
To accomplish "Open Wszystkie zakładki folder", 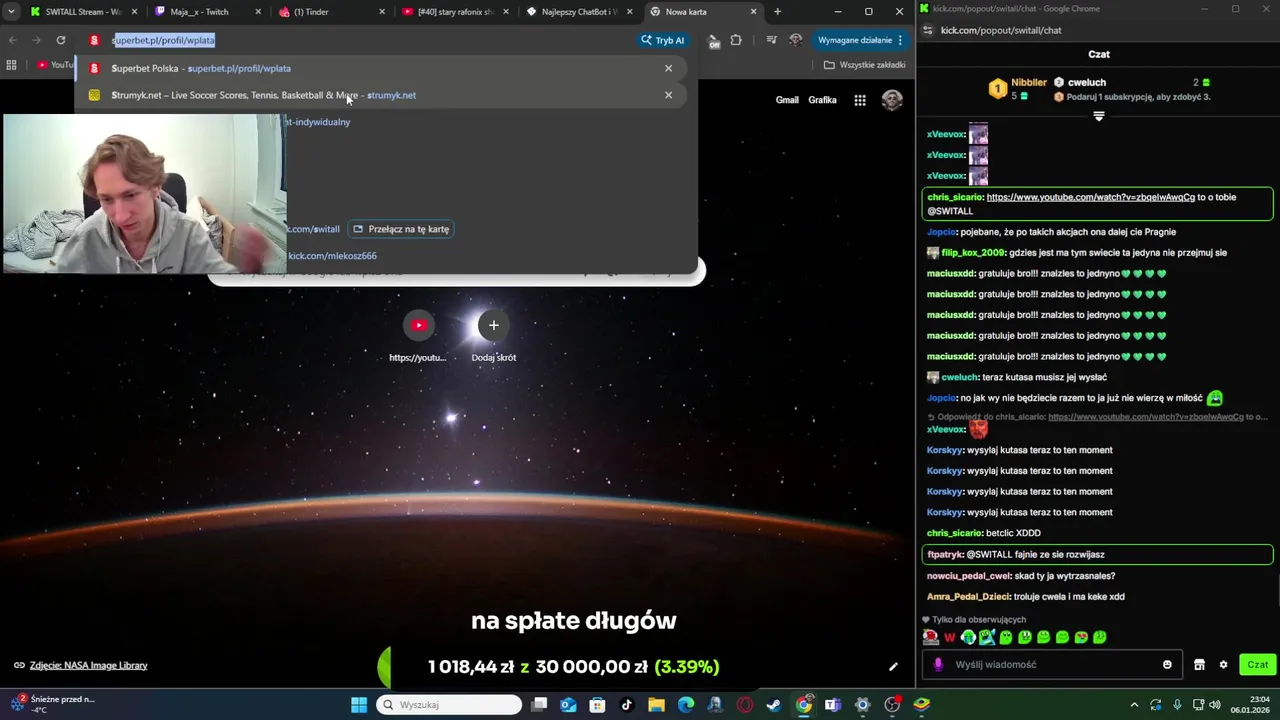I will click(865, 65).
